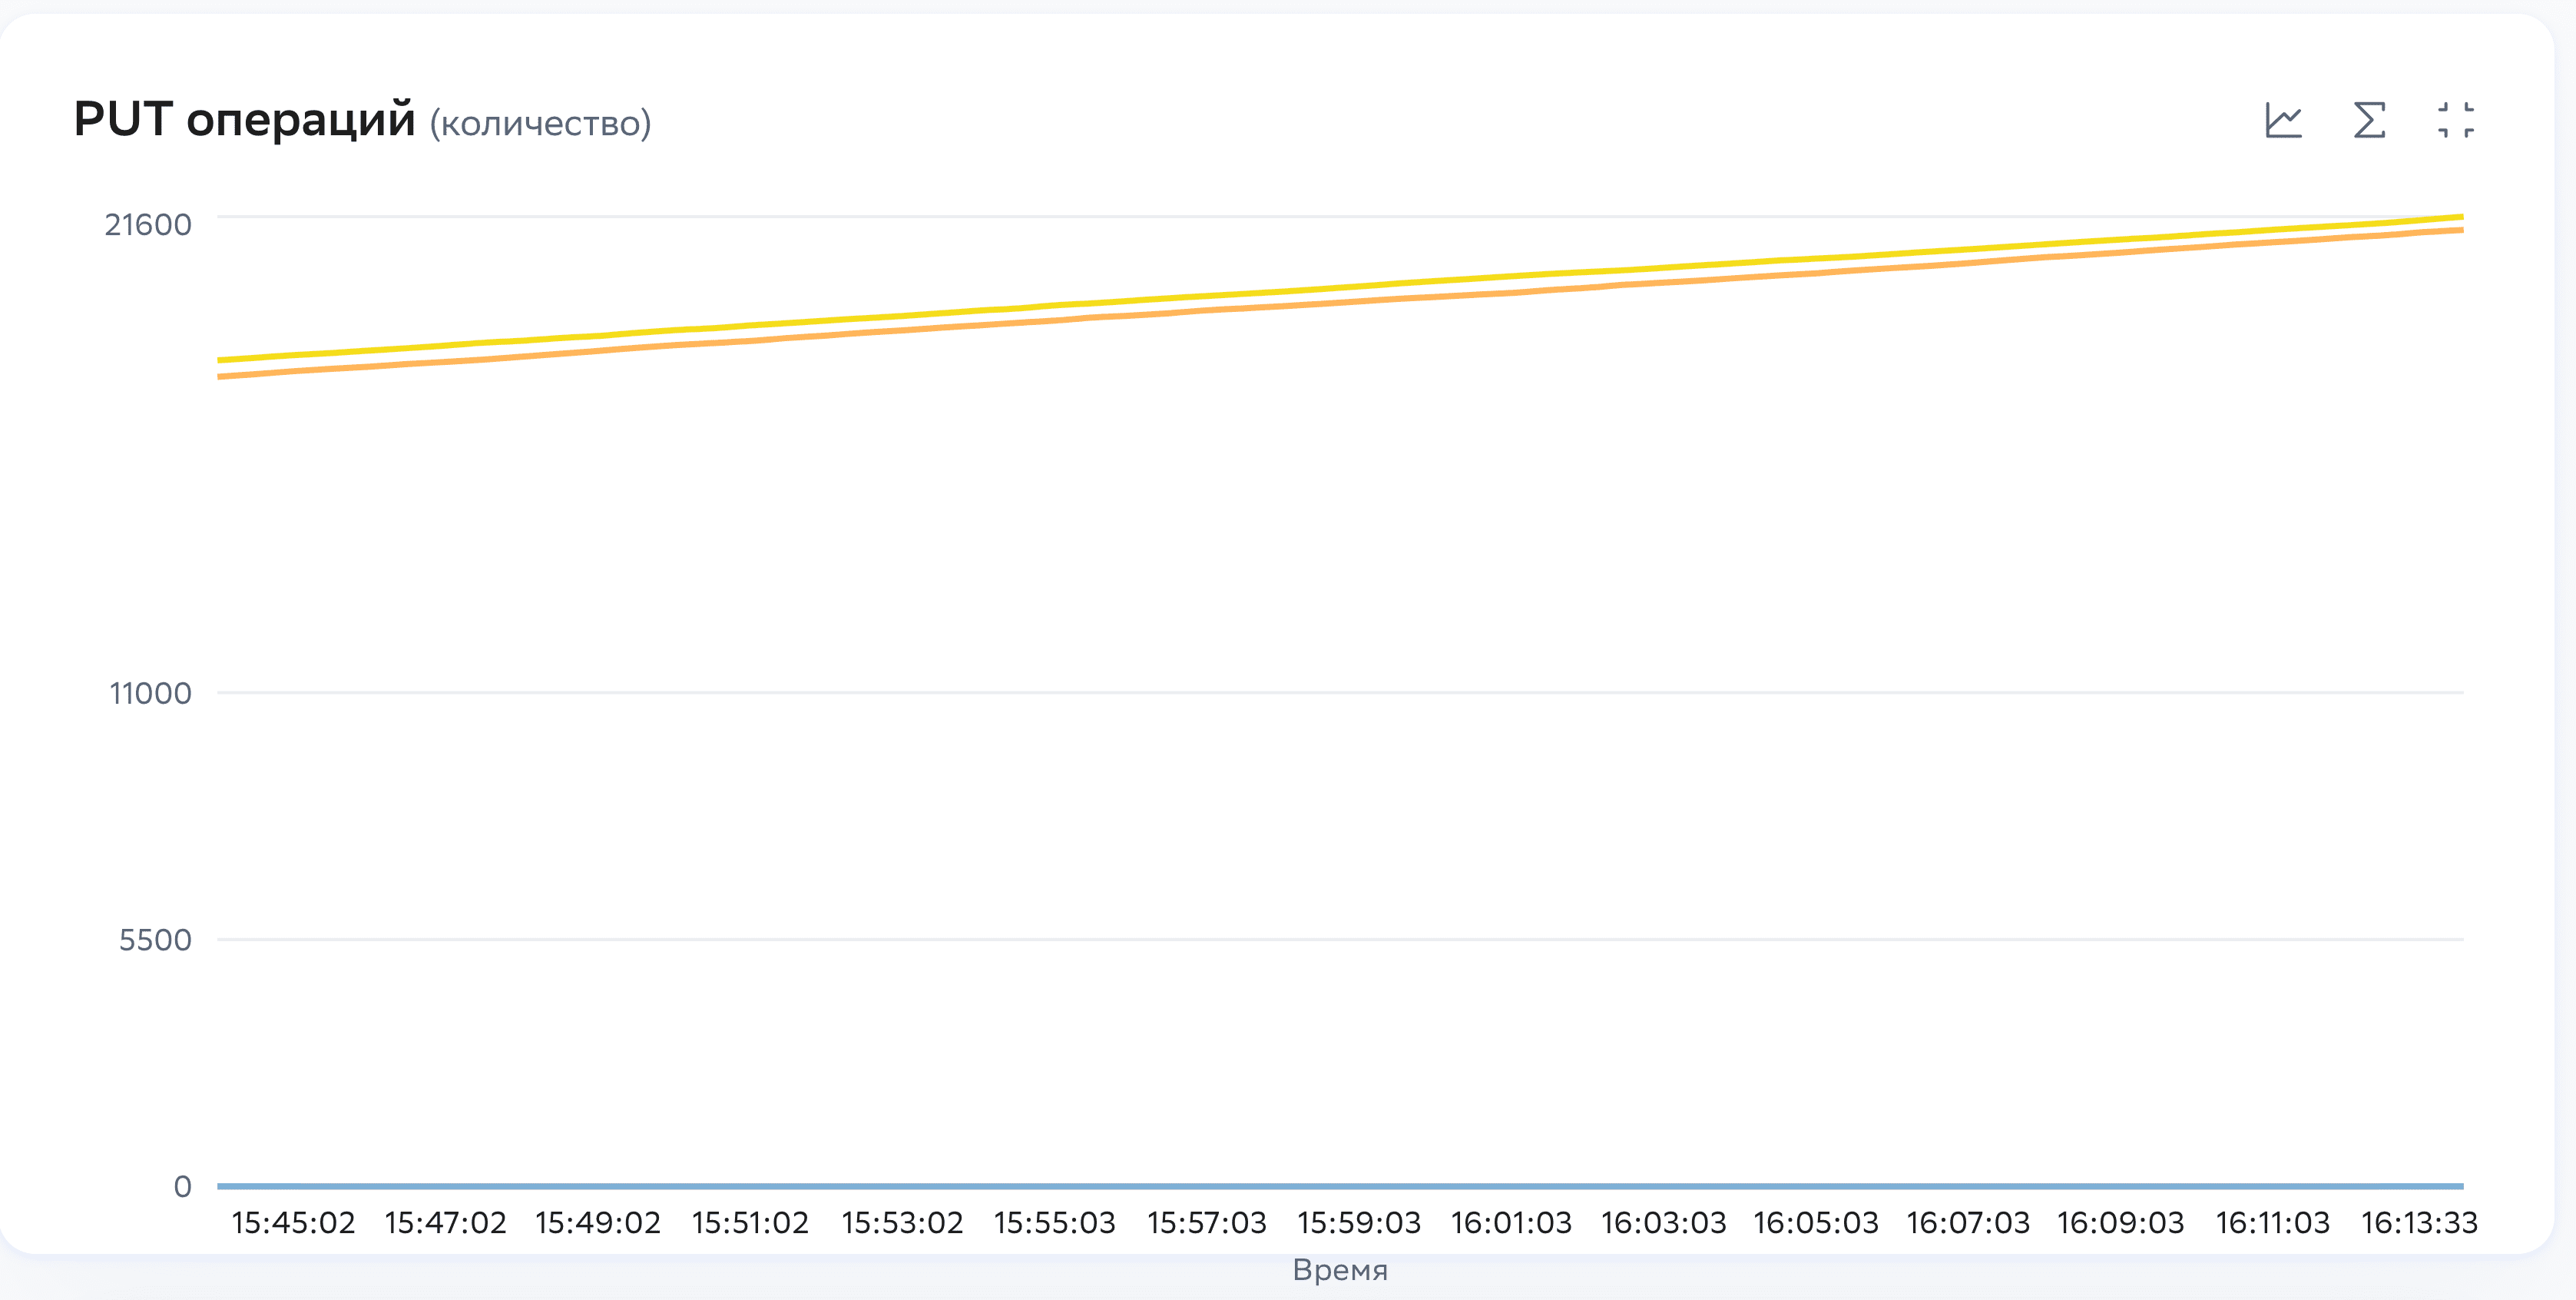Click the 15:51:02 time label
2576x1300 pixels.
(x=750, y=1223)
